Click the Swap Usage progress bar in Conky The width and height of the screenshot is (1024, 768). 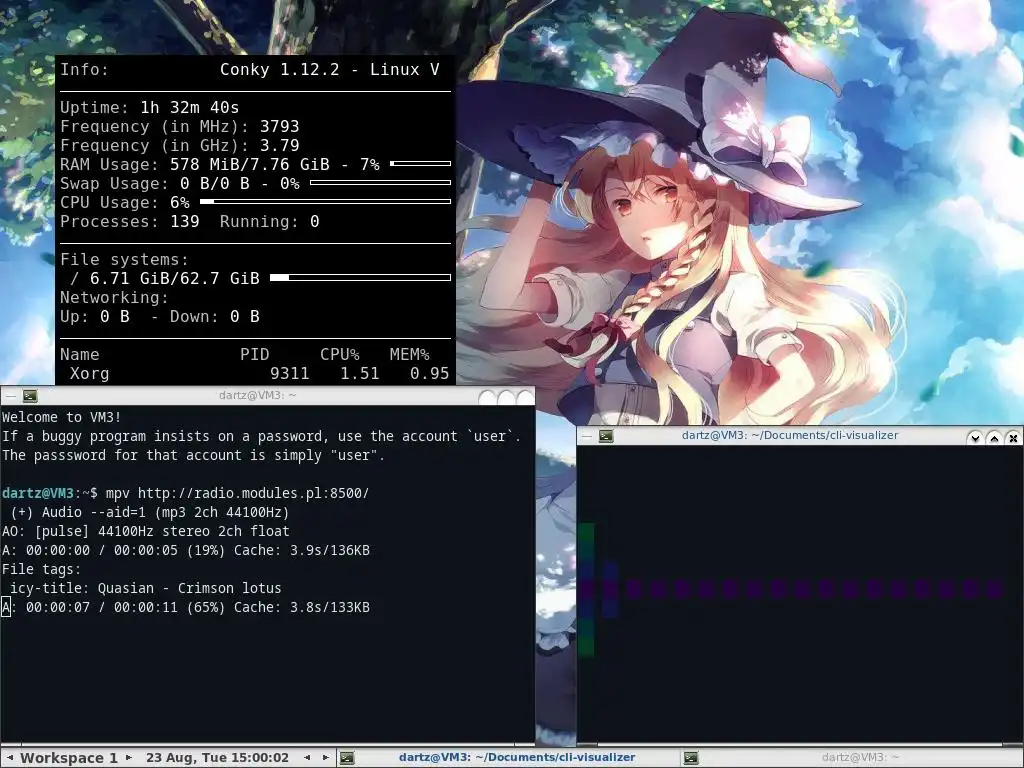(x=380, y=182)
